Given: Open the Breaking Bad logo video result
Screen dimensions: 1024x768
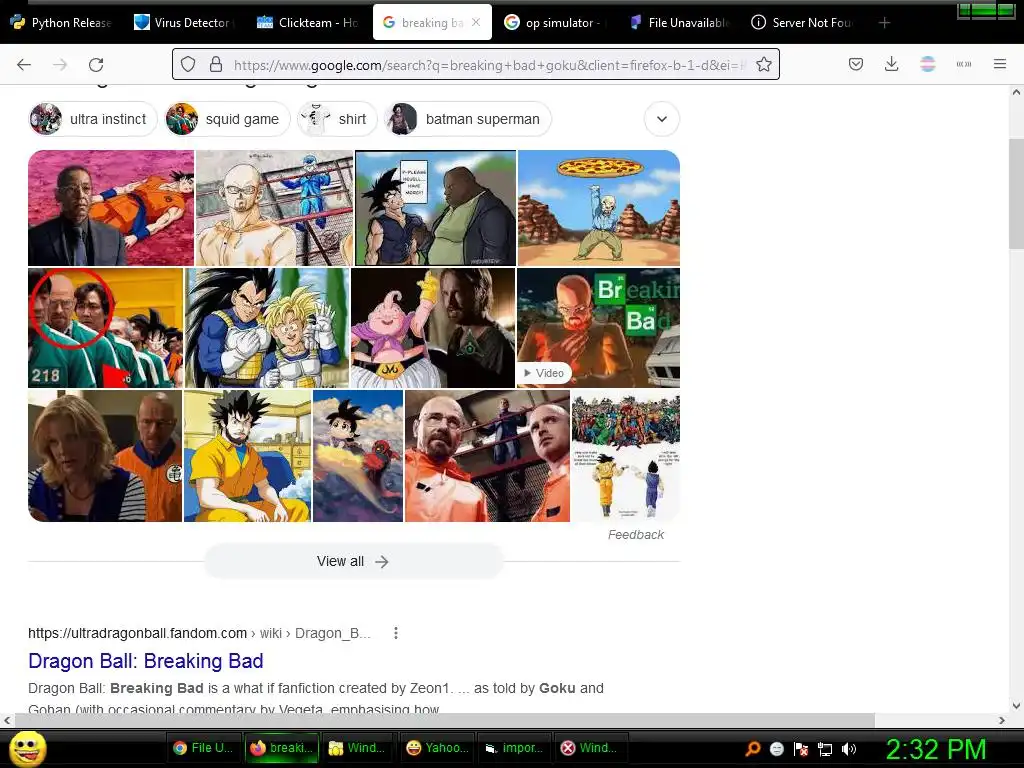Looking at the screenshot, I should [598, 328].
